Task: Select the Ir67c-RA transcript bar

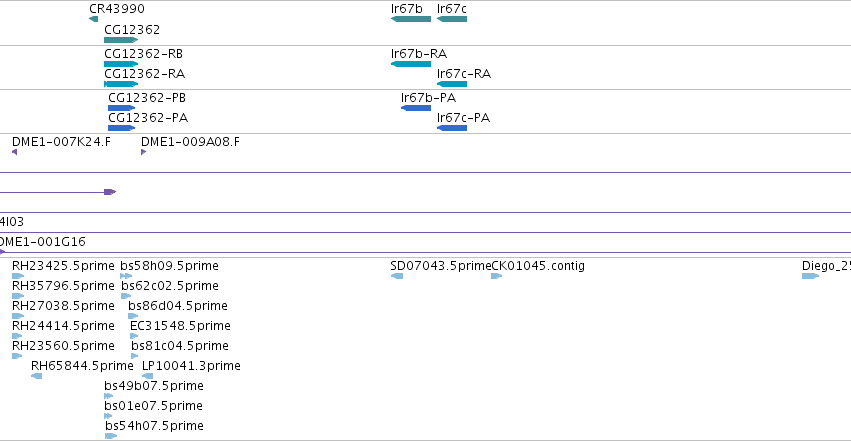Action: coord(452,84)
